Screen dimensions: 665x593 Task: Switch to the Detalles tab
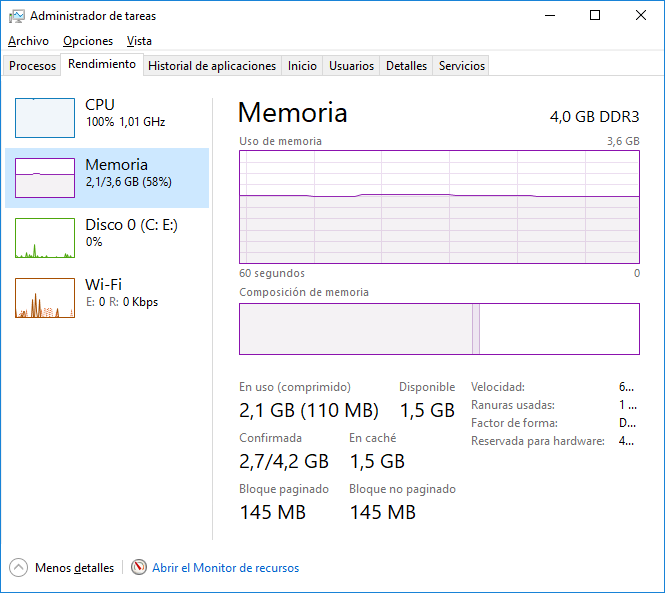tap(407, 66)
